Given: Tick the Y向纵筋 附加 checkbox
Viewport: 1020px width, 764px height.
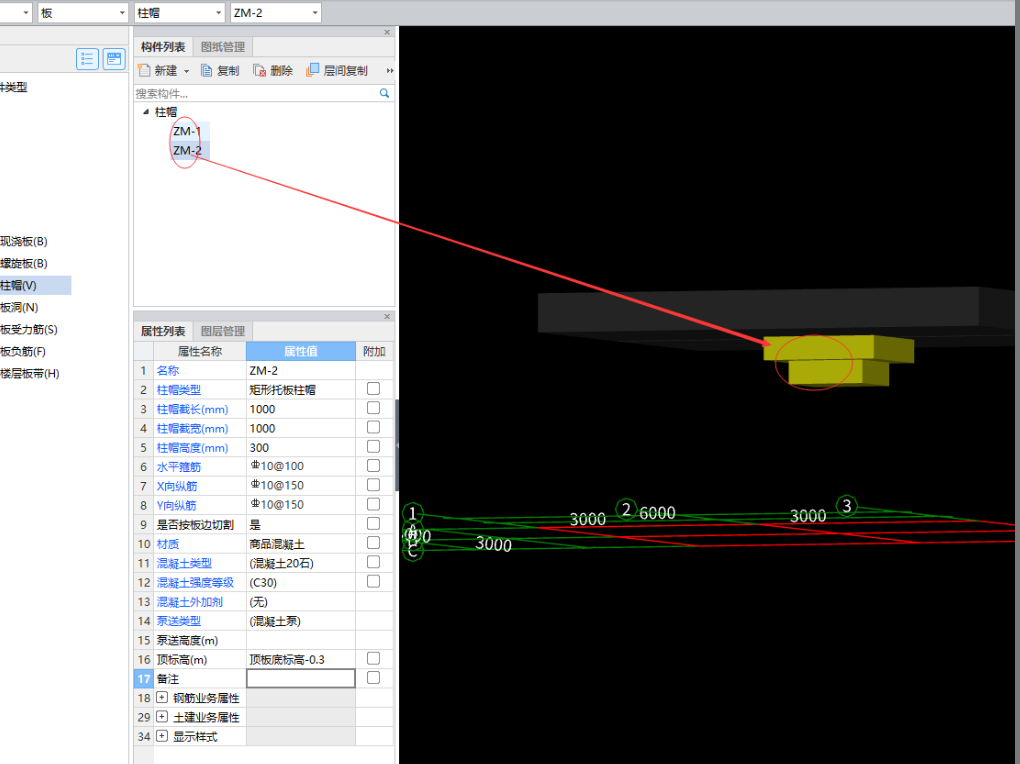Looking at the screenshot, I should tap(373, 504).
